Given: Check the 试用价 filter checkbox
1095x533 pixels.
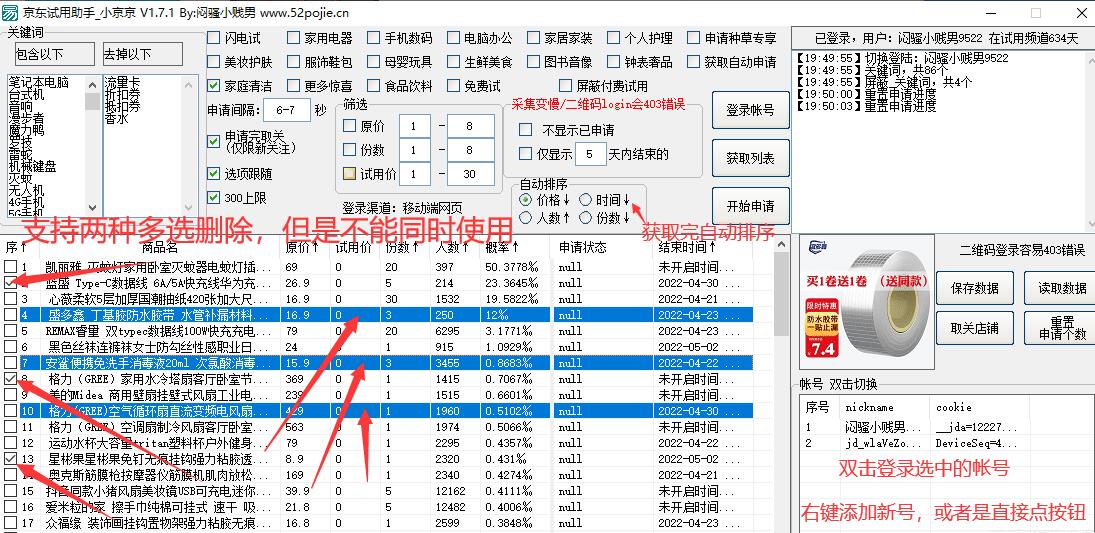Looking at the screenshot, I should tap(350, 174).
